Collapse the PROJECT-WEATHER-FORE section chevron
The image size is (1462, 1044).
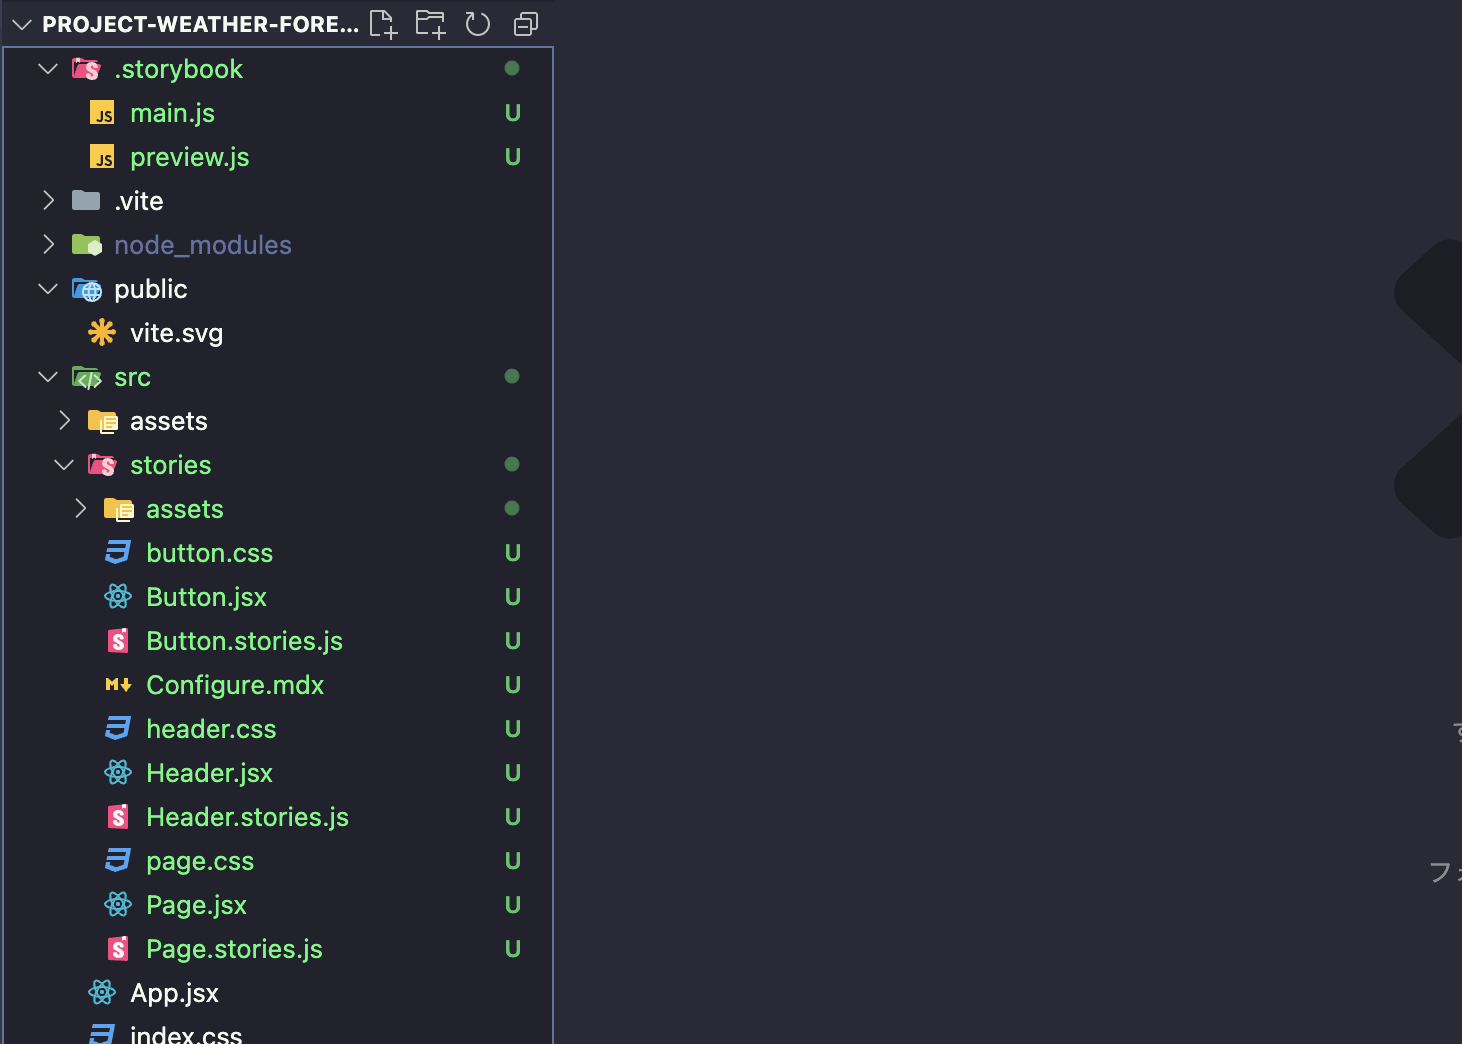click(22, 24)
